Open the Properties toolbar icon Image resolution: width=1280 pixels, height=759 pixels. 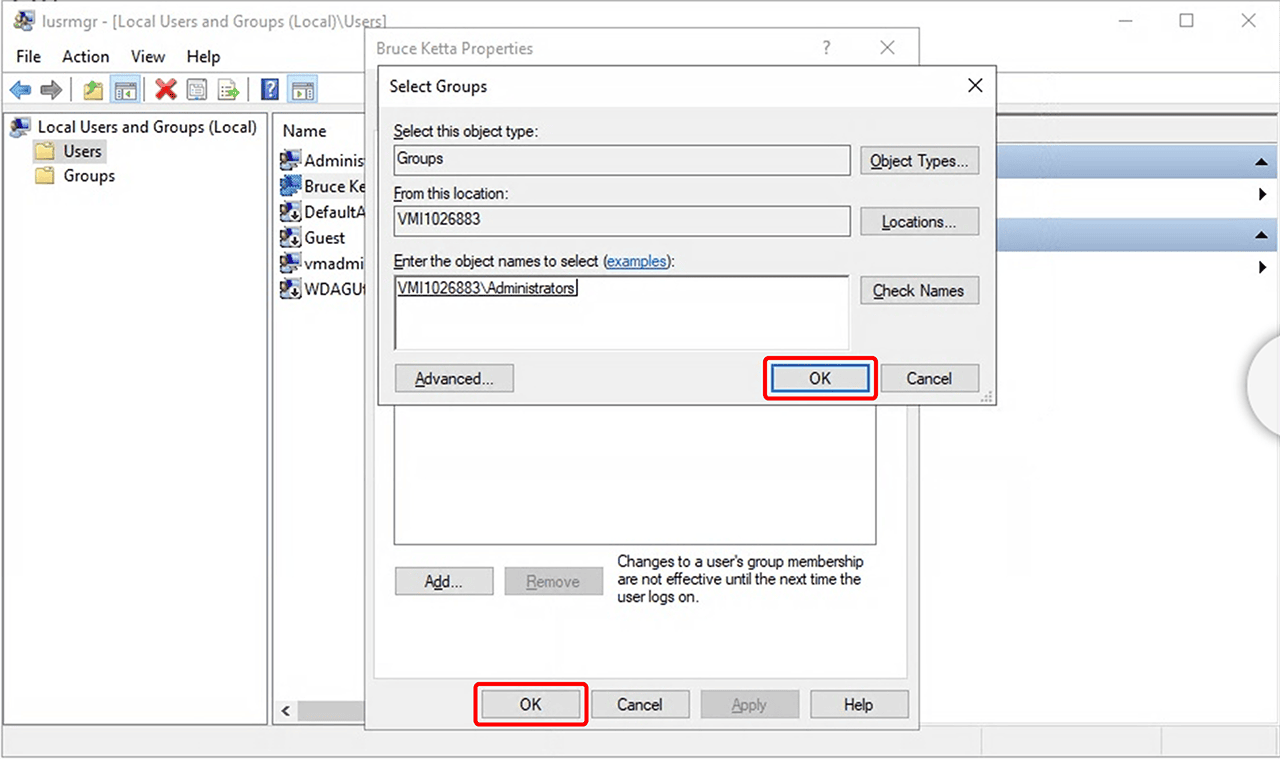(x=197, y=90)
